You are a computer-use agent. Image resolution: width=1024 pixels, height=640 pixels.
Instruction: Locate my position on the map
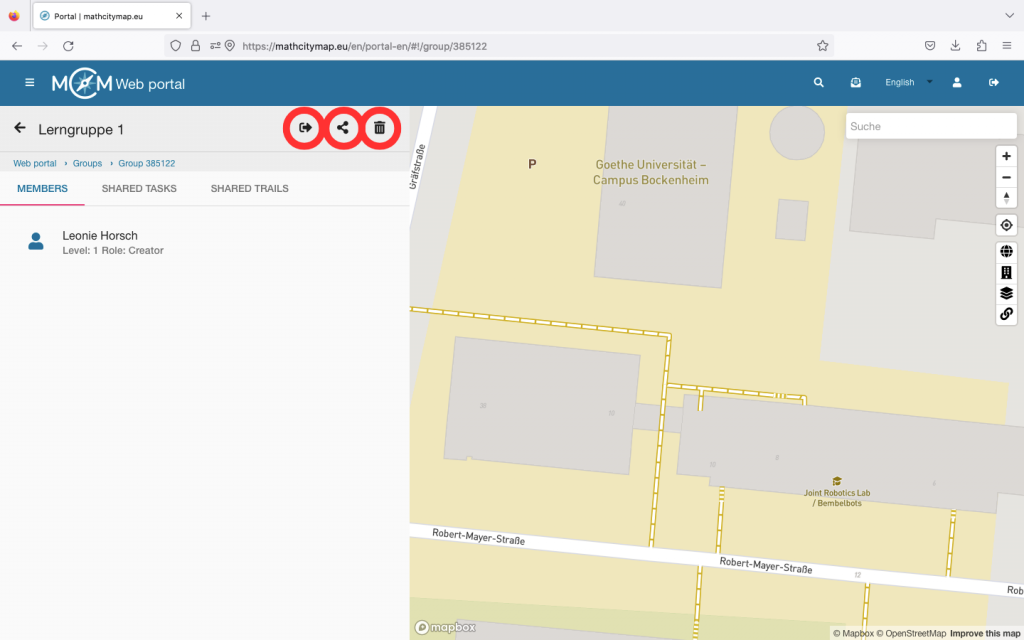coord(1006,225)
